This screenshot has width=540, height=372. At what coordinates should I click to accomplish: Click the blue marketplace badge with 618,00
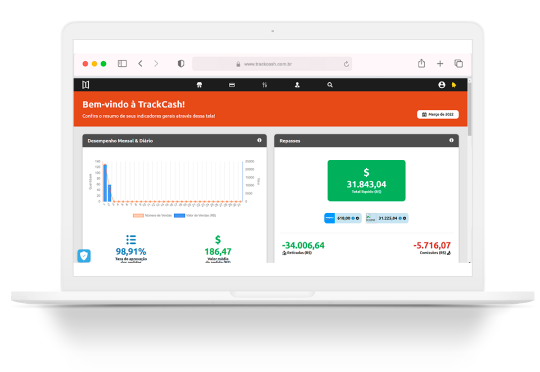(x=343, y=218)
